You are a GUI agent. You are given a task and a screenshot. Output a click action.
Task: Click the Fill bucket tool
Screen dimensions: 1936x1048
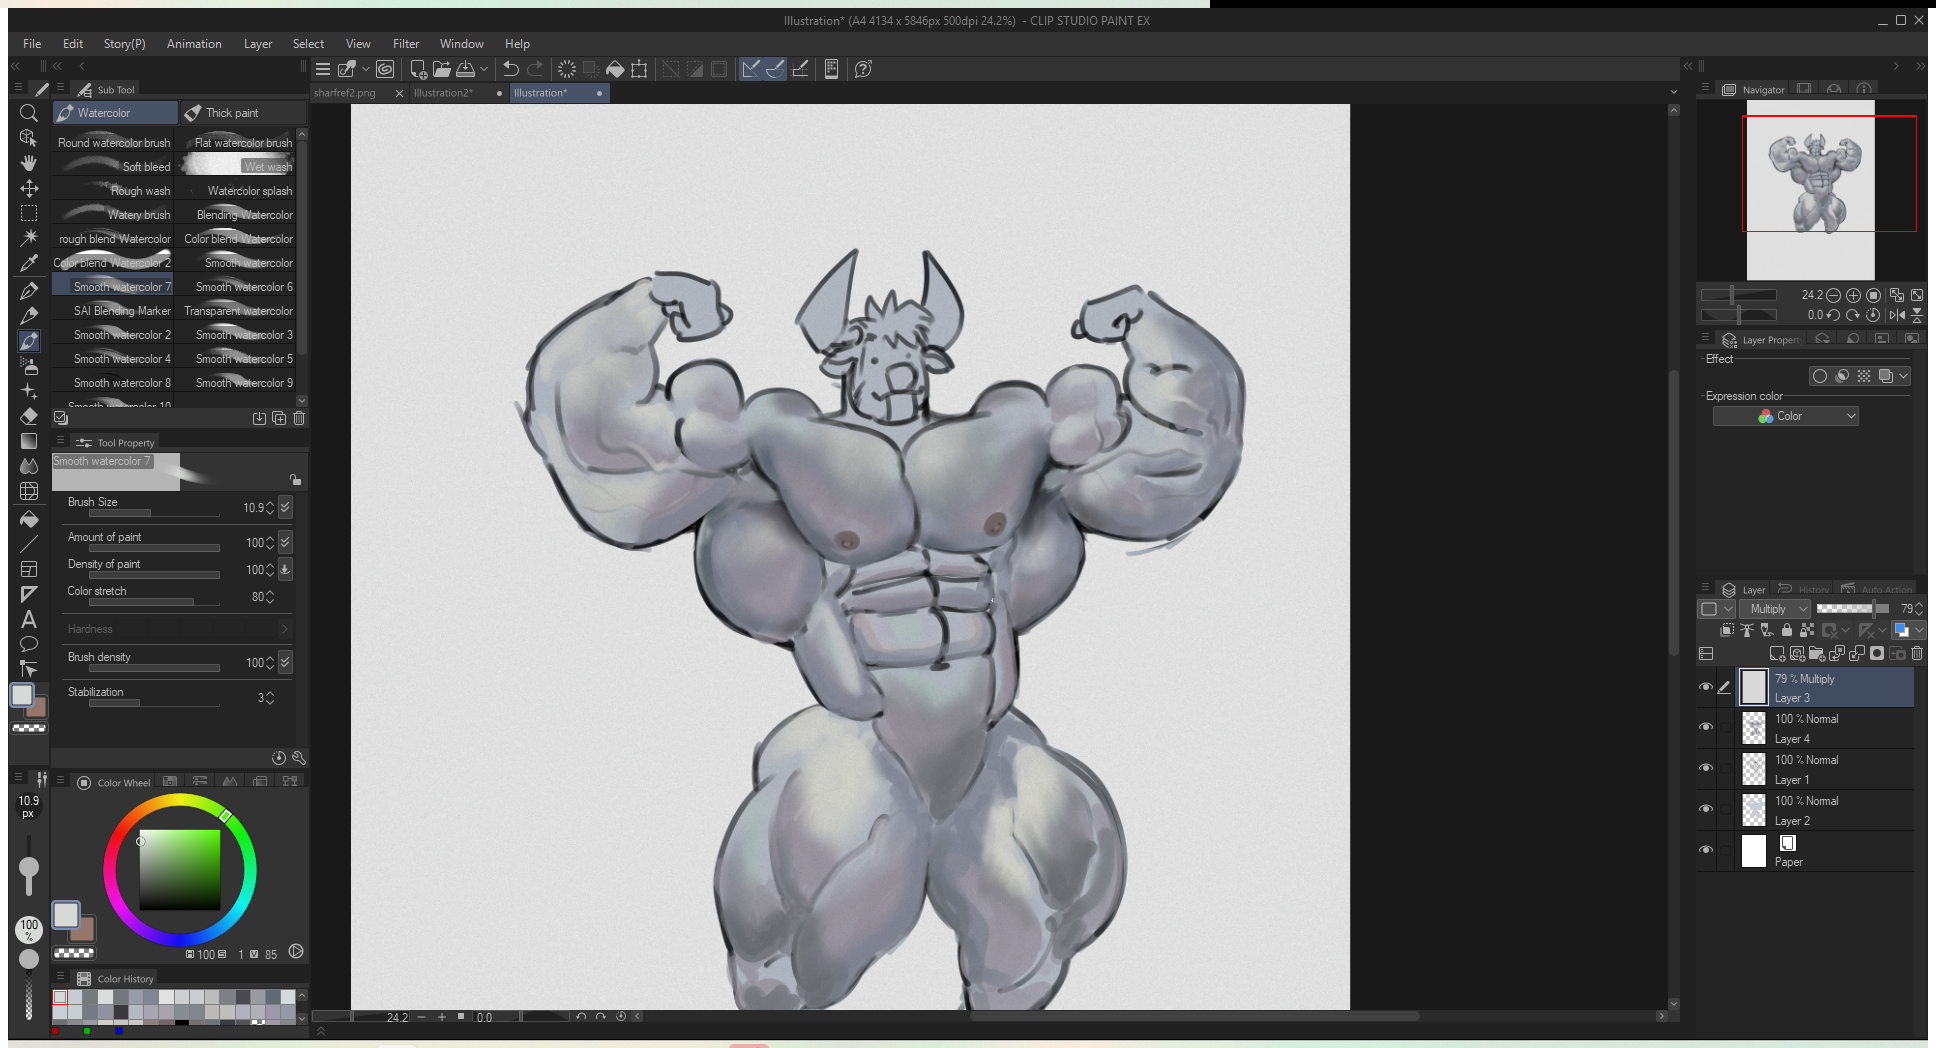29,519
